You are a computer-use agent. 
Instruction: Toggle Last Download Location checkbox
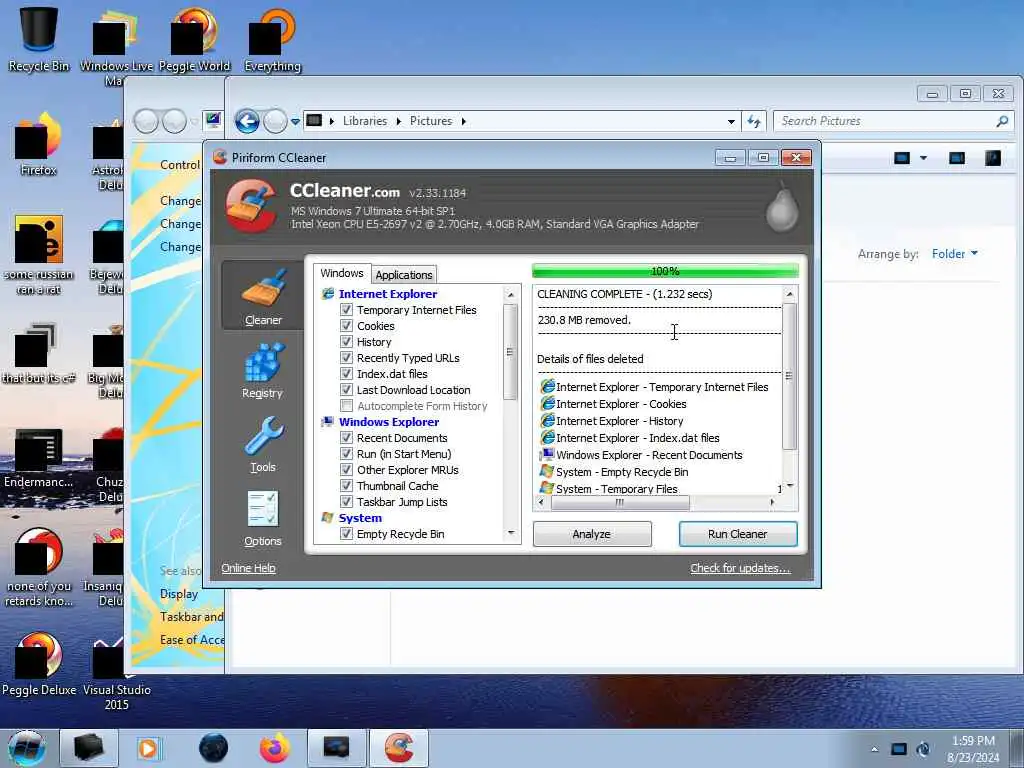click(x=347, y=390)
